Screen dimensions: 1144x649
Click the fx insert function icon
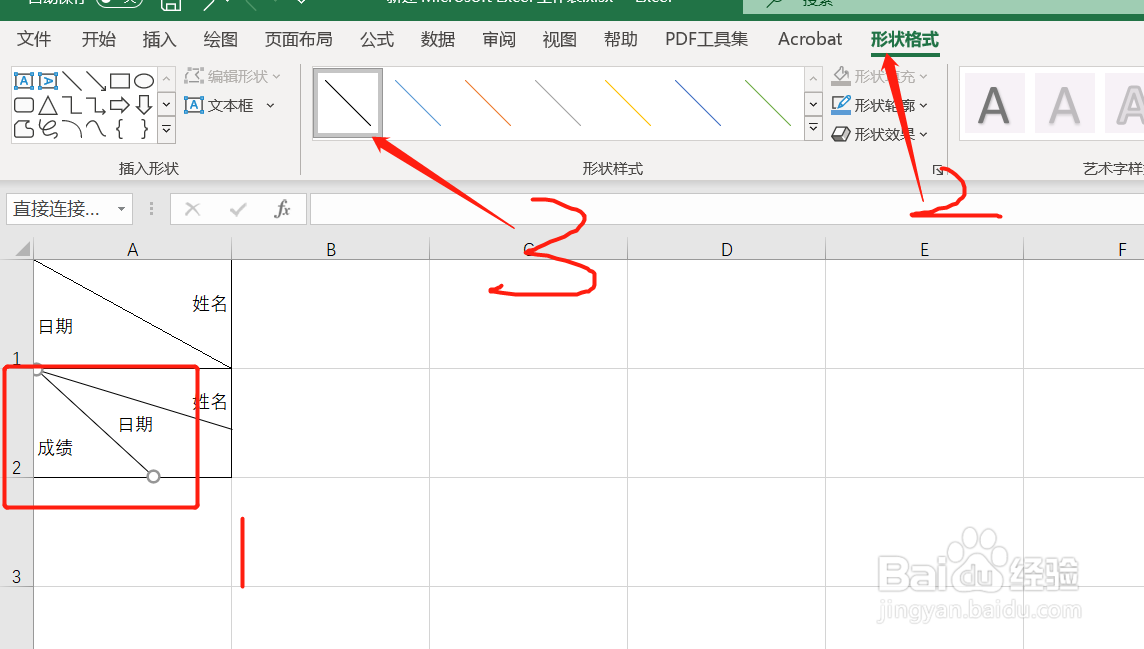282,209
